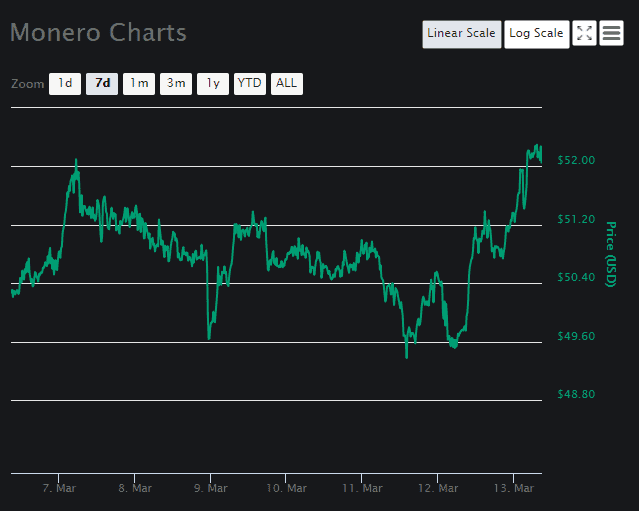Screen dimensions: 639x511
Task: Click the Monero Charts heading
Action: [98, 33]
